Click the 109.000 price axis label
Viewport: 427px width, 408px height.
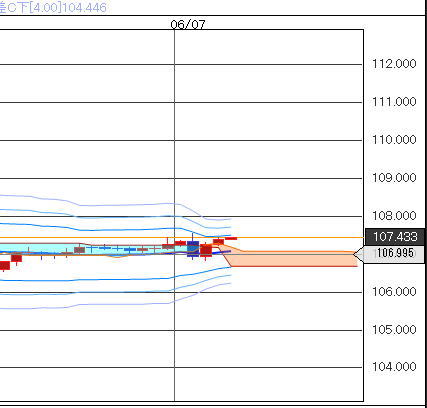(394, 178)
